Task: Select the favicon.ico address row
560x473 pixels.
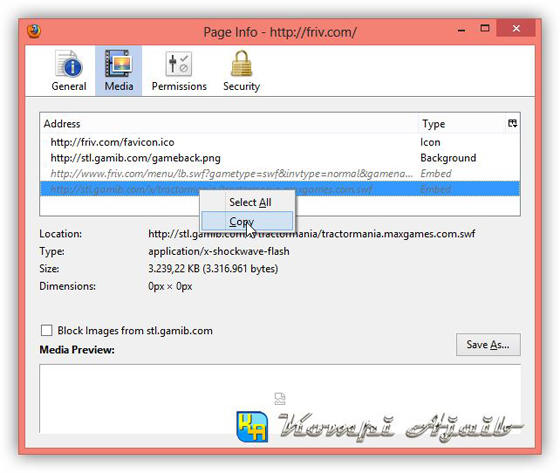Action: (280, 142)
